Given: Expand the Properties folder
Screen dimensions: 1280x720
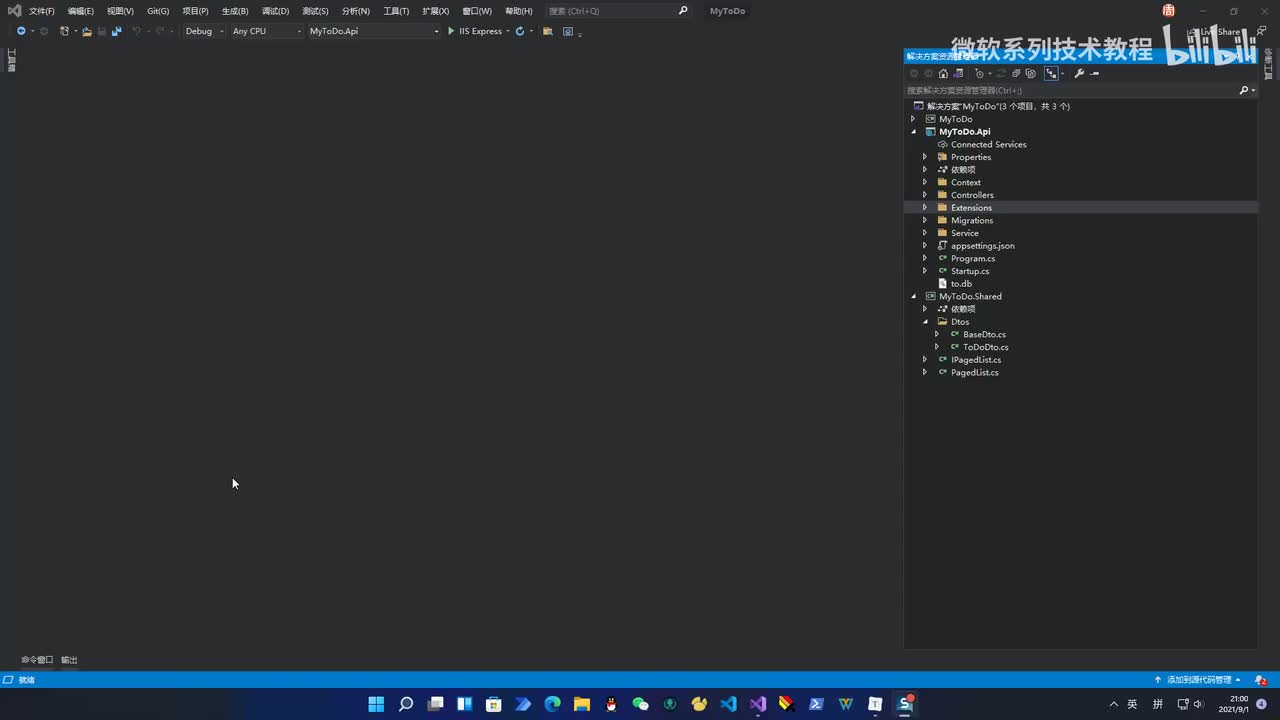Looking at the screenshot, I should (x=925, y=157).
